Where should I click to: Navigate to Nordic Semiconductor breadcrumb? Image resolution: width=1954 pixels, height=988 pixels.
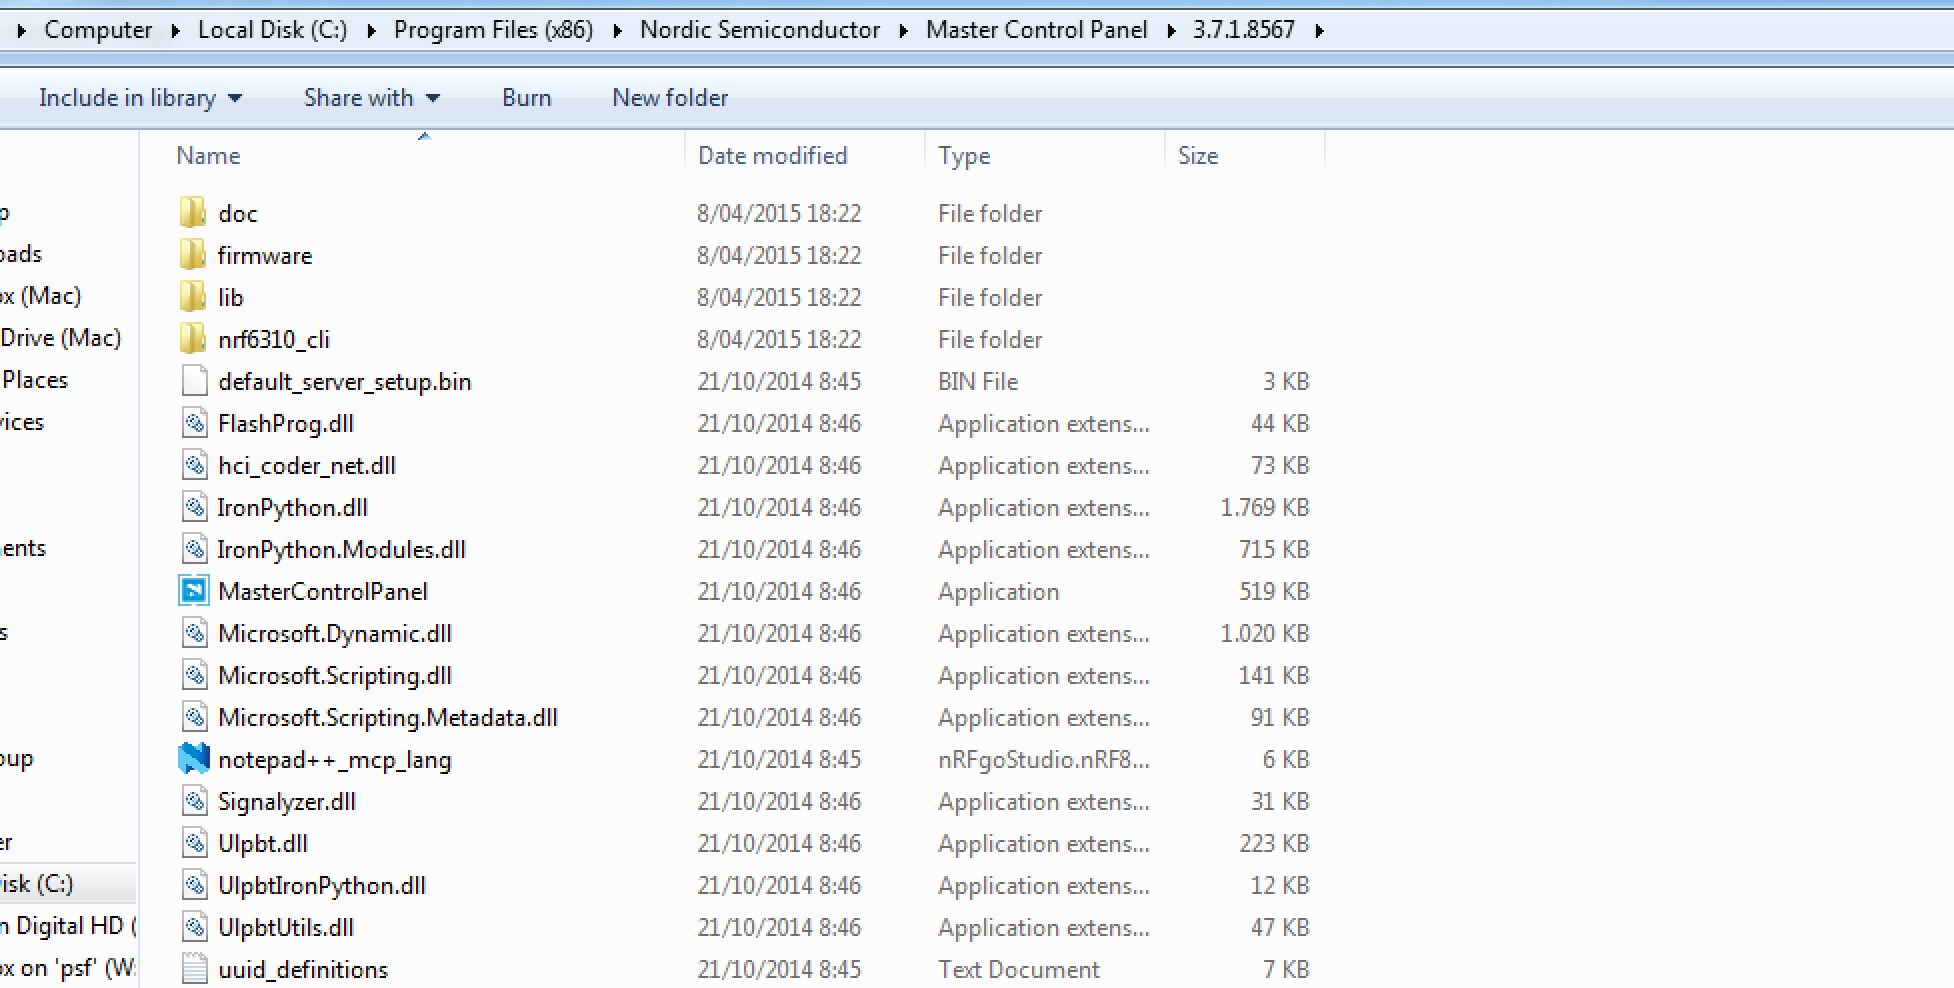[x=760, y=30]
